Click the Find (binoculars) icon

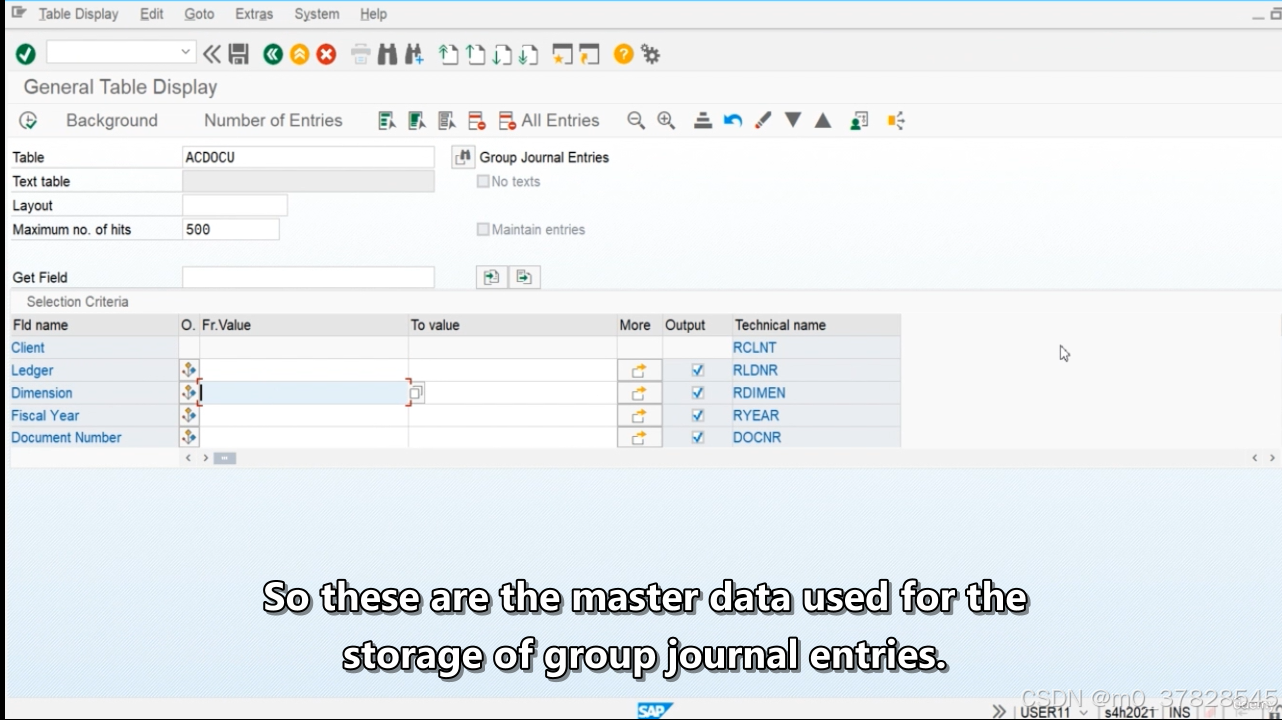point(387,54)
